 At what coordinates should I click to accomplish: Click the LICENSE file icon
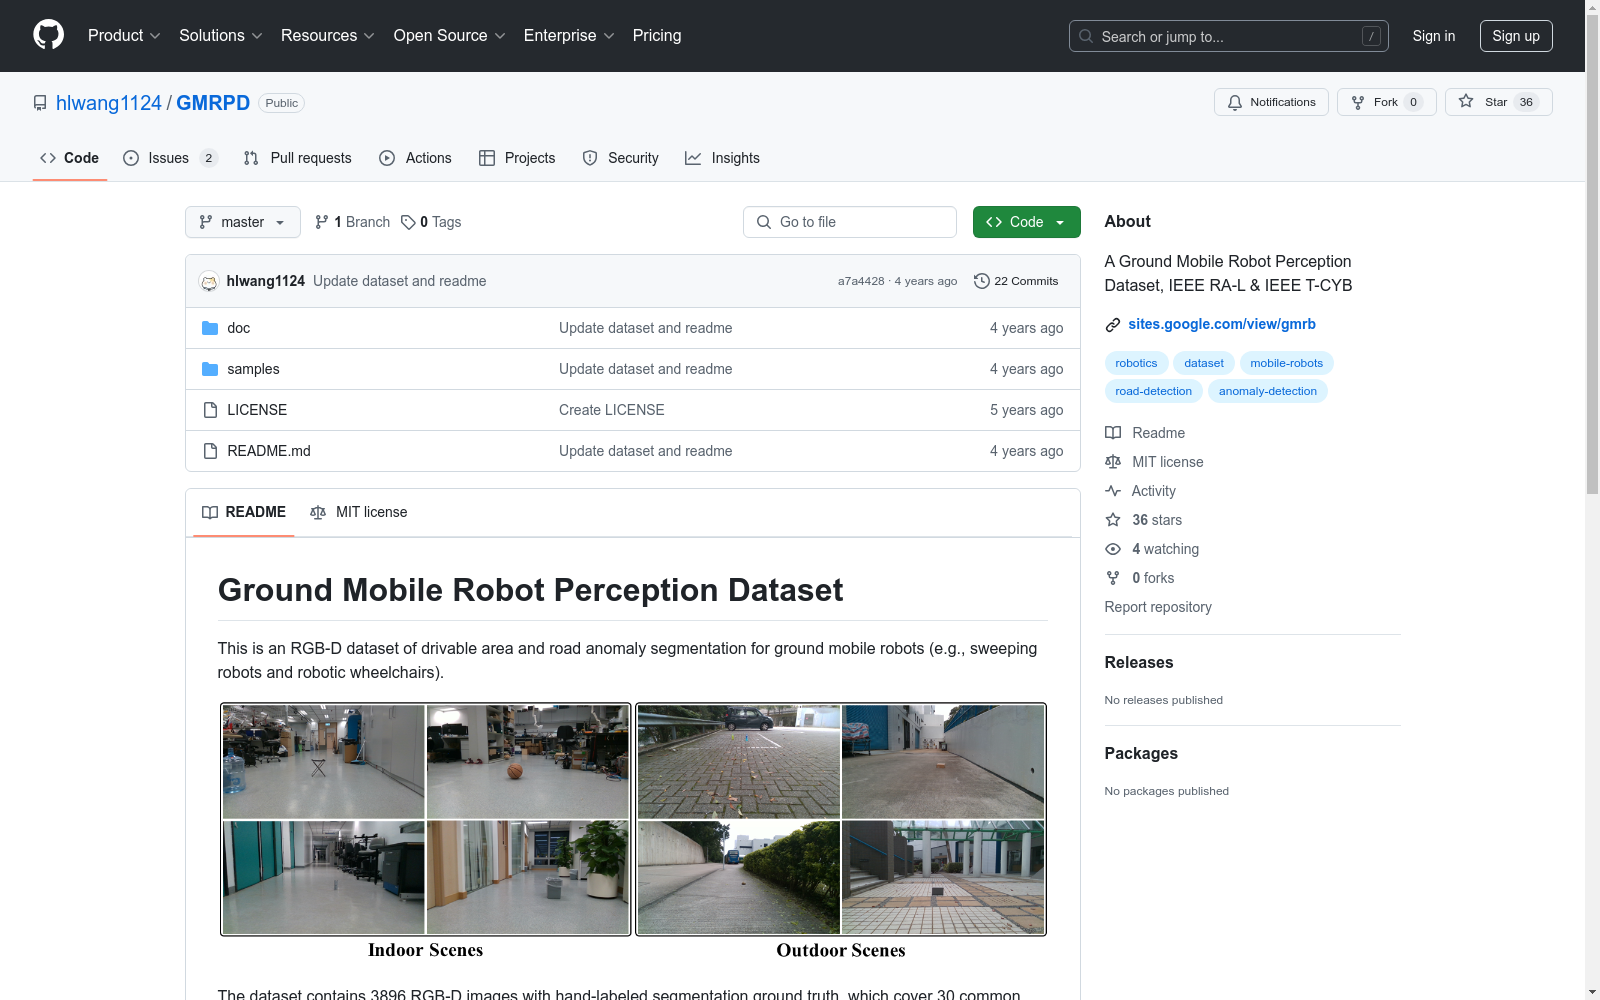[x=210, y=409]
